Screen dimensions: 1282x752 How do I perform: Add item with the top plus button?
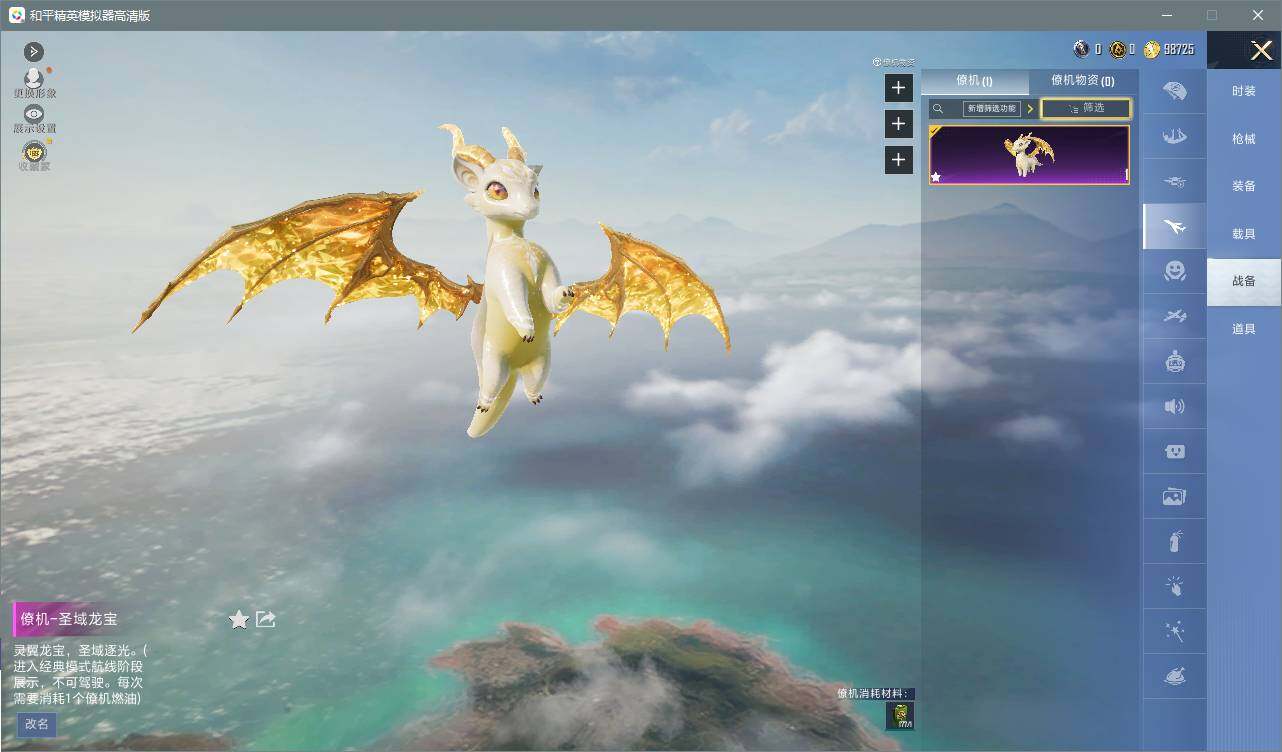point(898,88)
